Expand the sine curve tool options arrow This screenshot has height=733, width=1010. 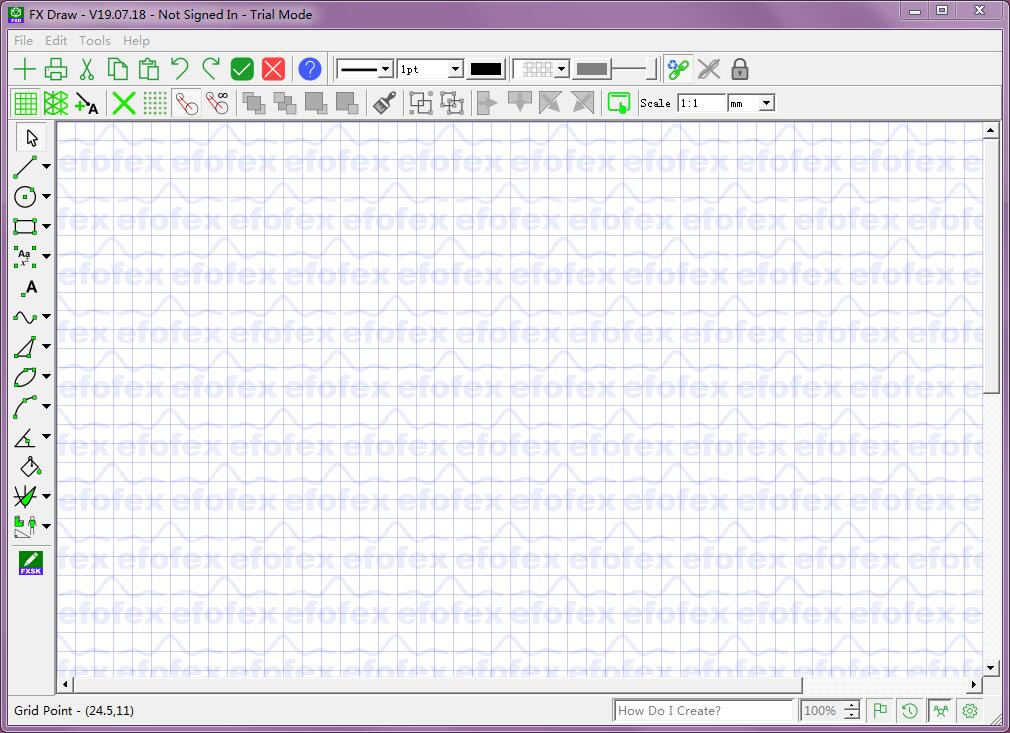pos(46,317)
